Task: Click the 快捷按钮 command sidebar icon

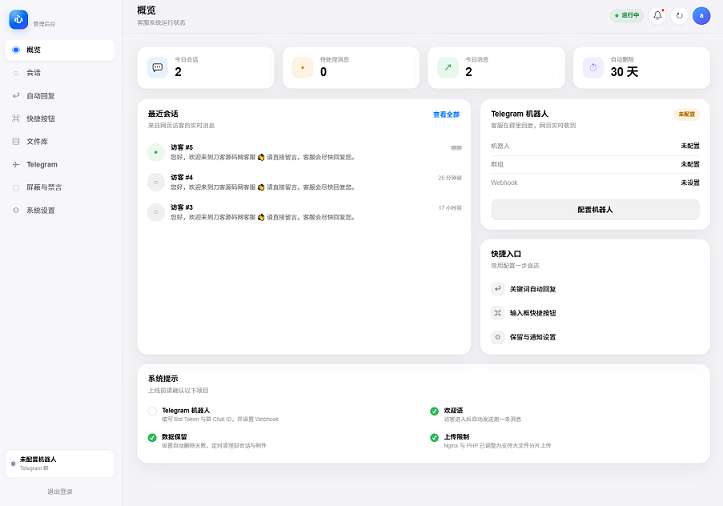Action: (16, 119)
